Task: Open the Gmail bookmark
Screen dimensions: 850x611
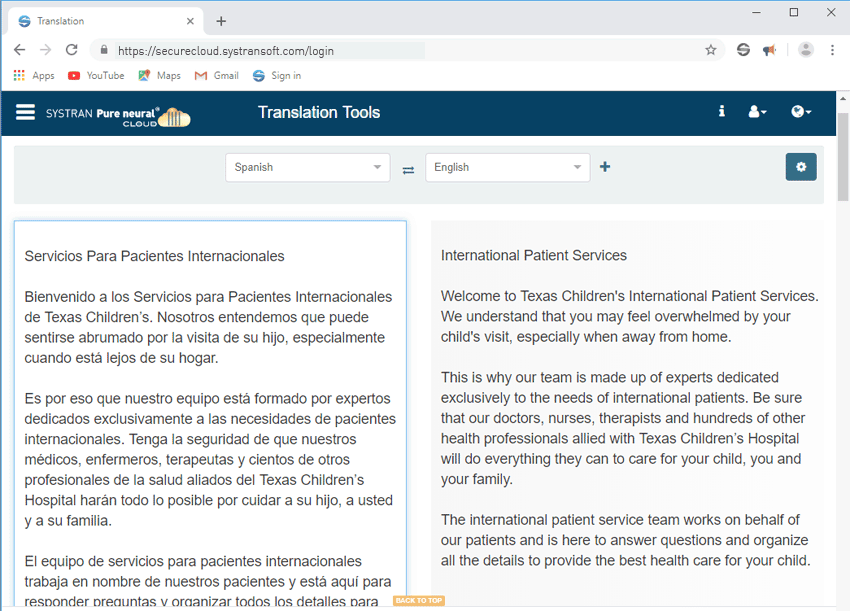Action: [216, 75]
